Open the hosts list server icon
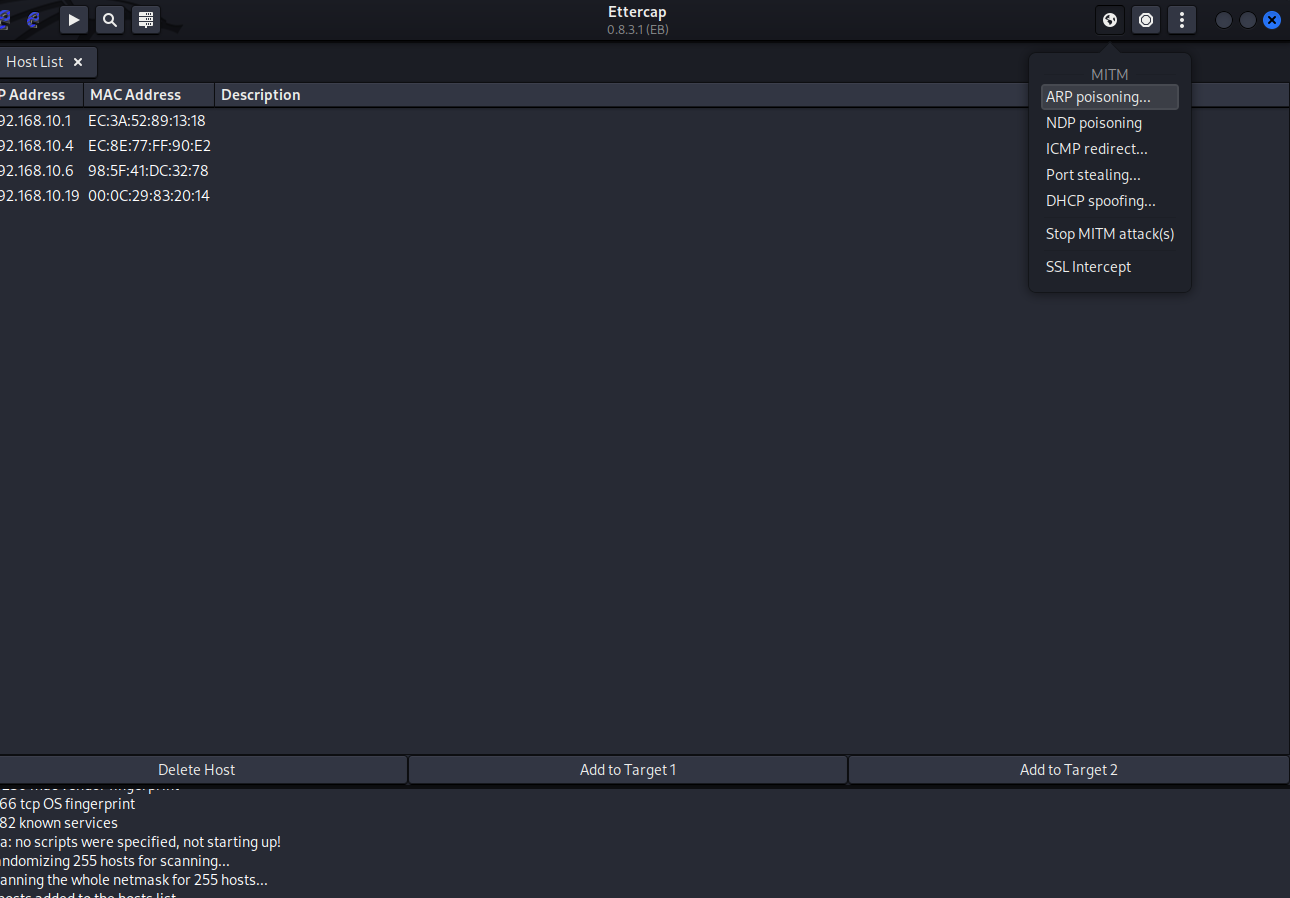1290x898 pixels. tap(146, 19)
